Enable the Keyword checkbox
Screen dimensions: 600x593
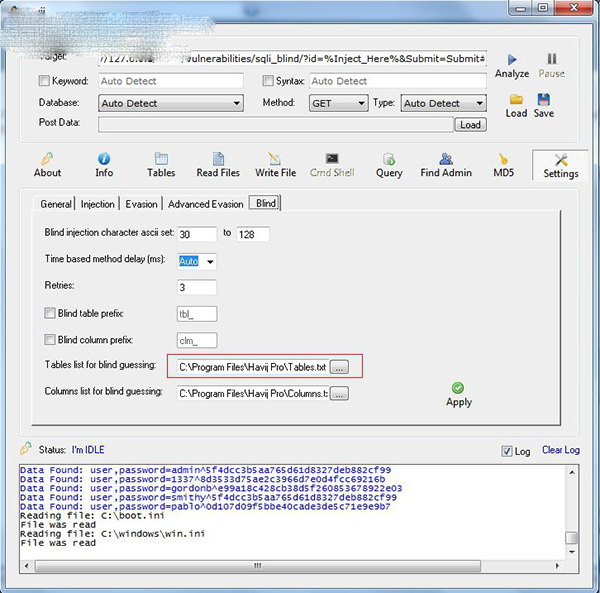44,81
